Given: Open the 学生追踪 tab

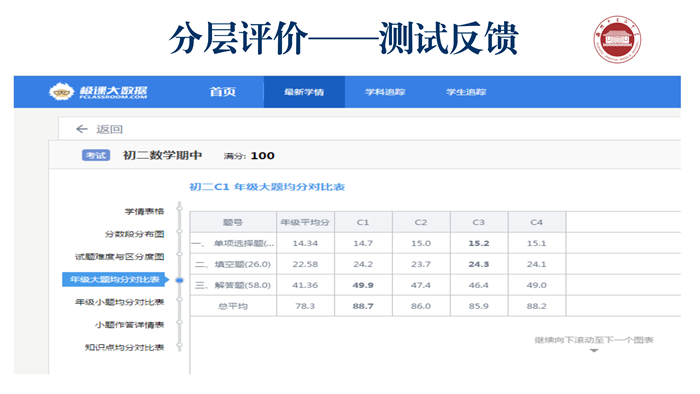Looking at the screenshot, I should tap(466, 92).
